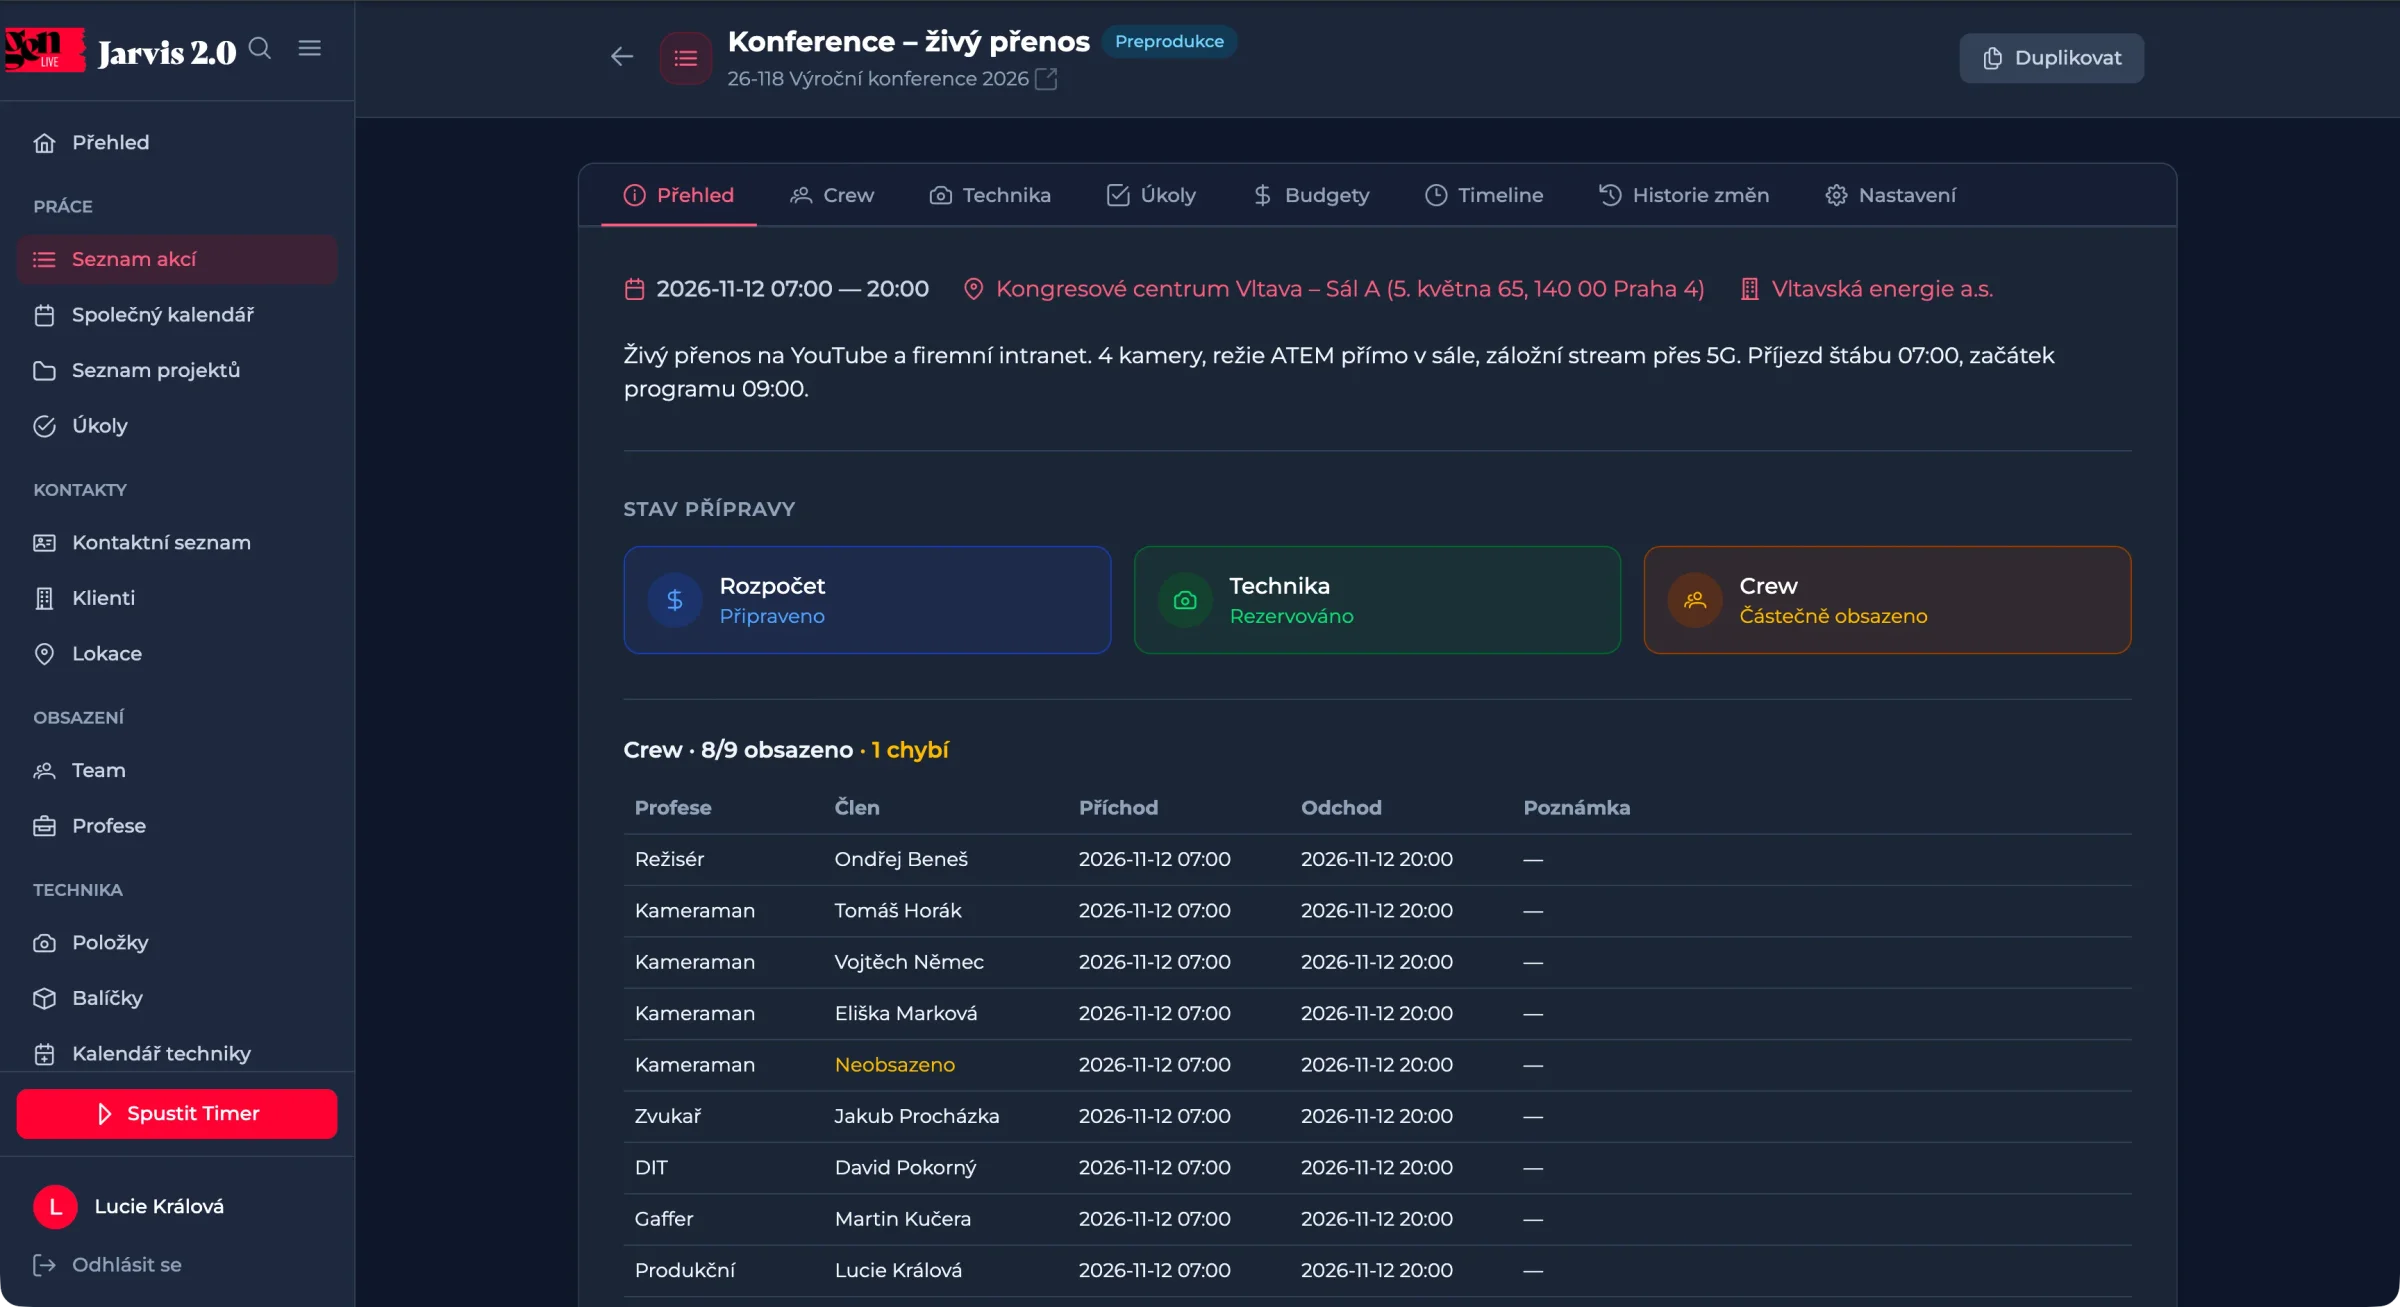
Task: Open Seznam projektů in sidebar
Action: coord(177,371)
